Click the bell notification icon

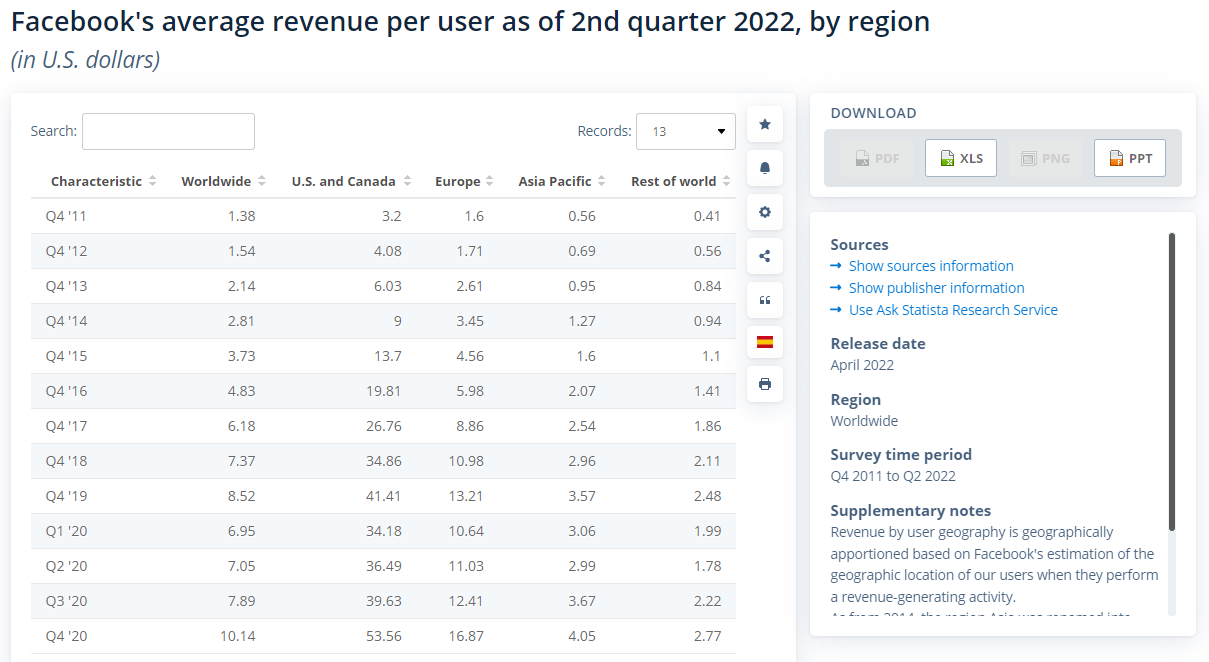(x=765, y=168)
